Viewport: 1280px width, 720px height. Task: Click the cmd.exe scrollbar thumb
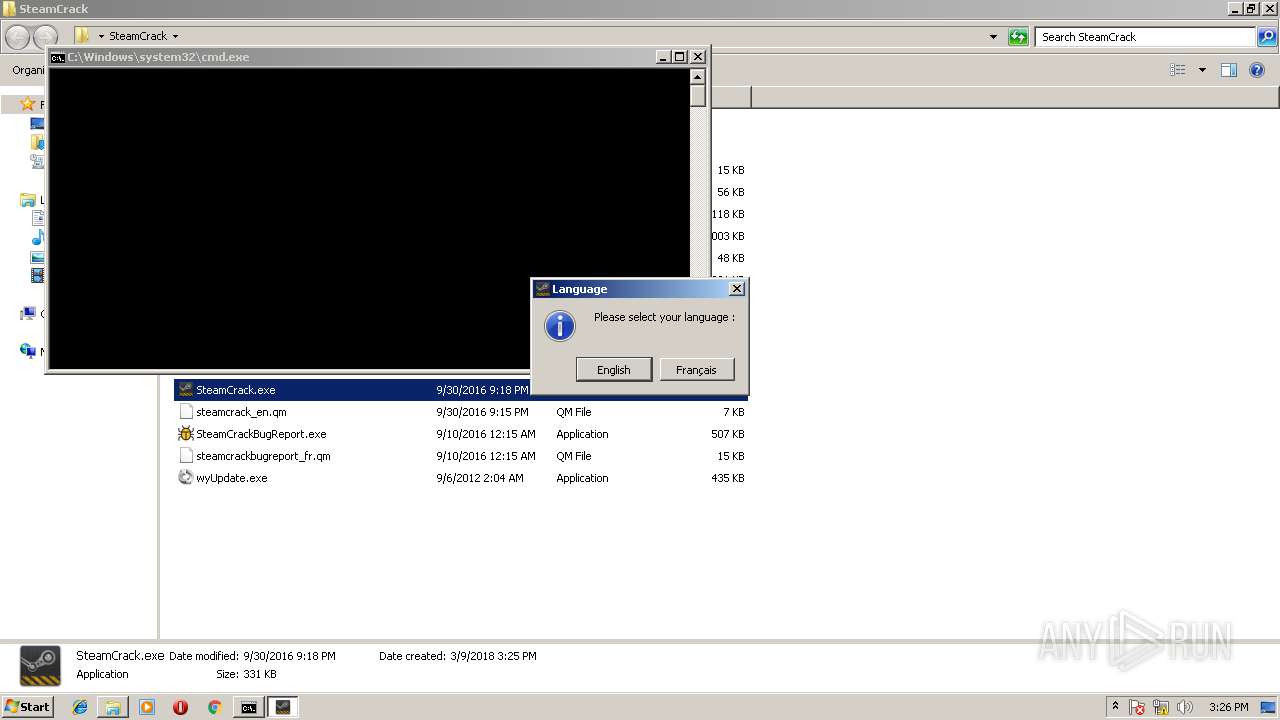coord(698,96)
